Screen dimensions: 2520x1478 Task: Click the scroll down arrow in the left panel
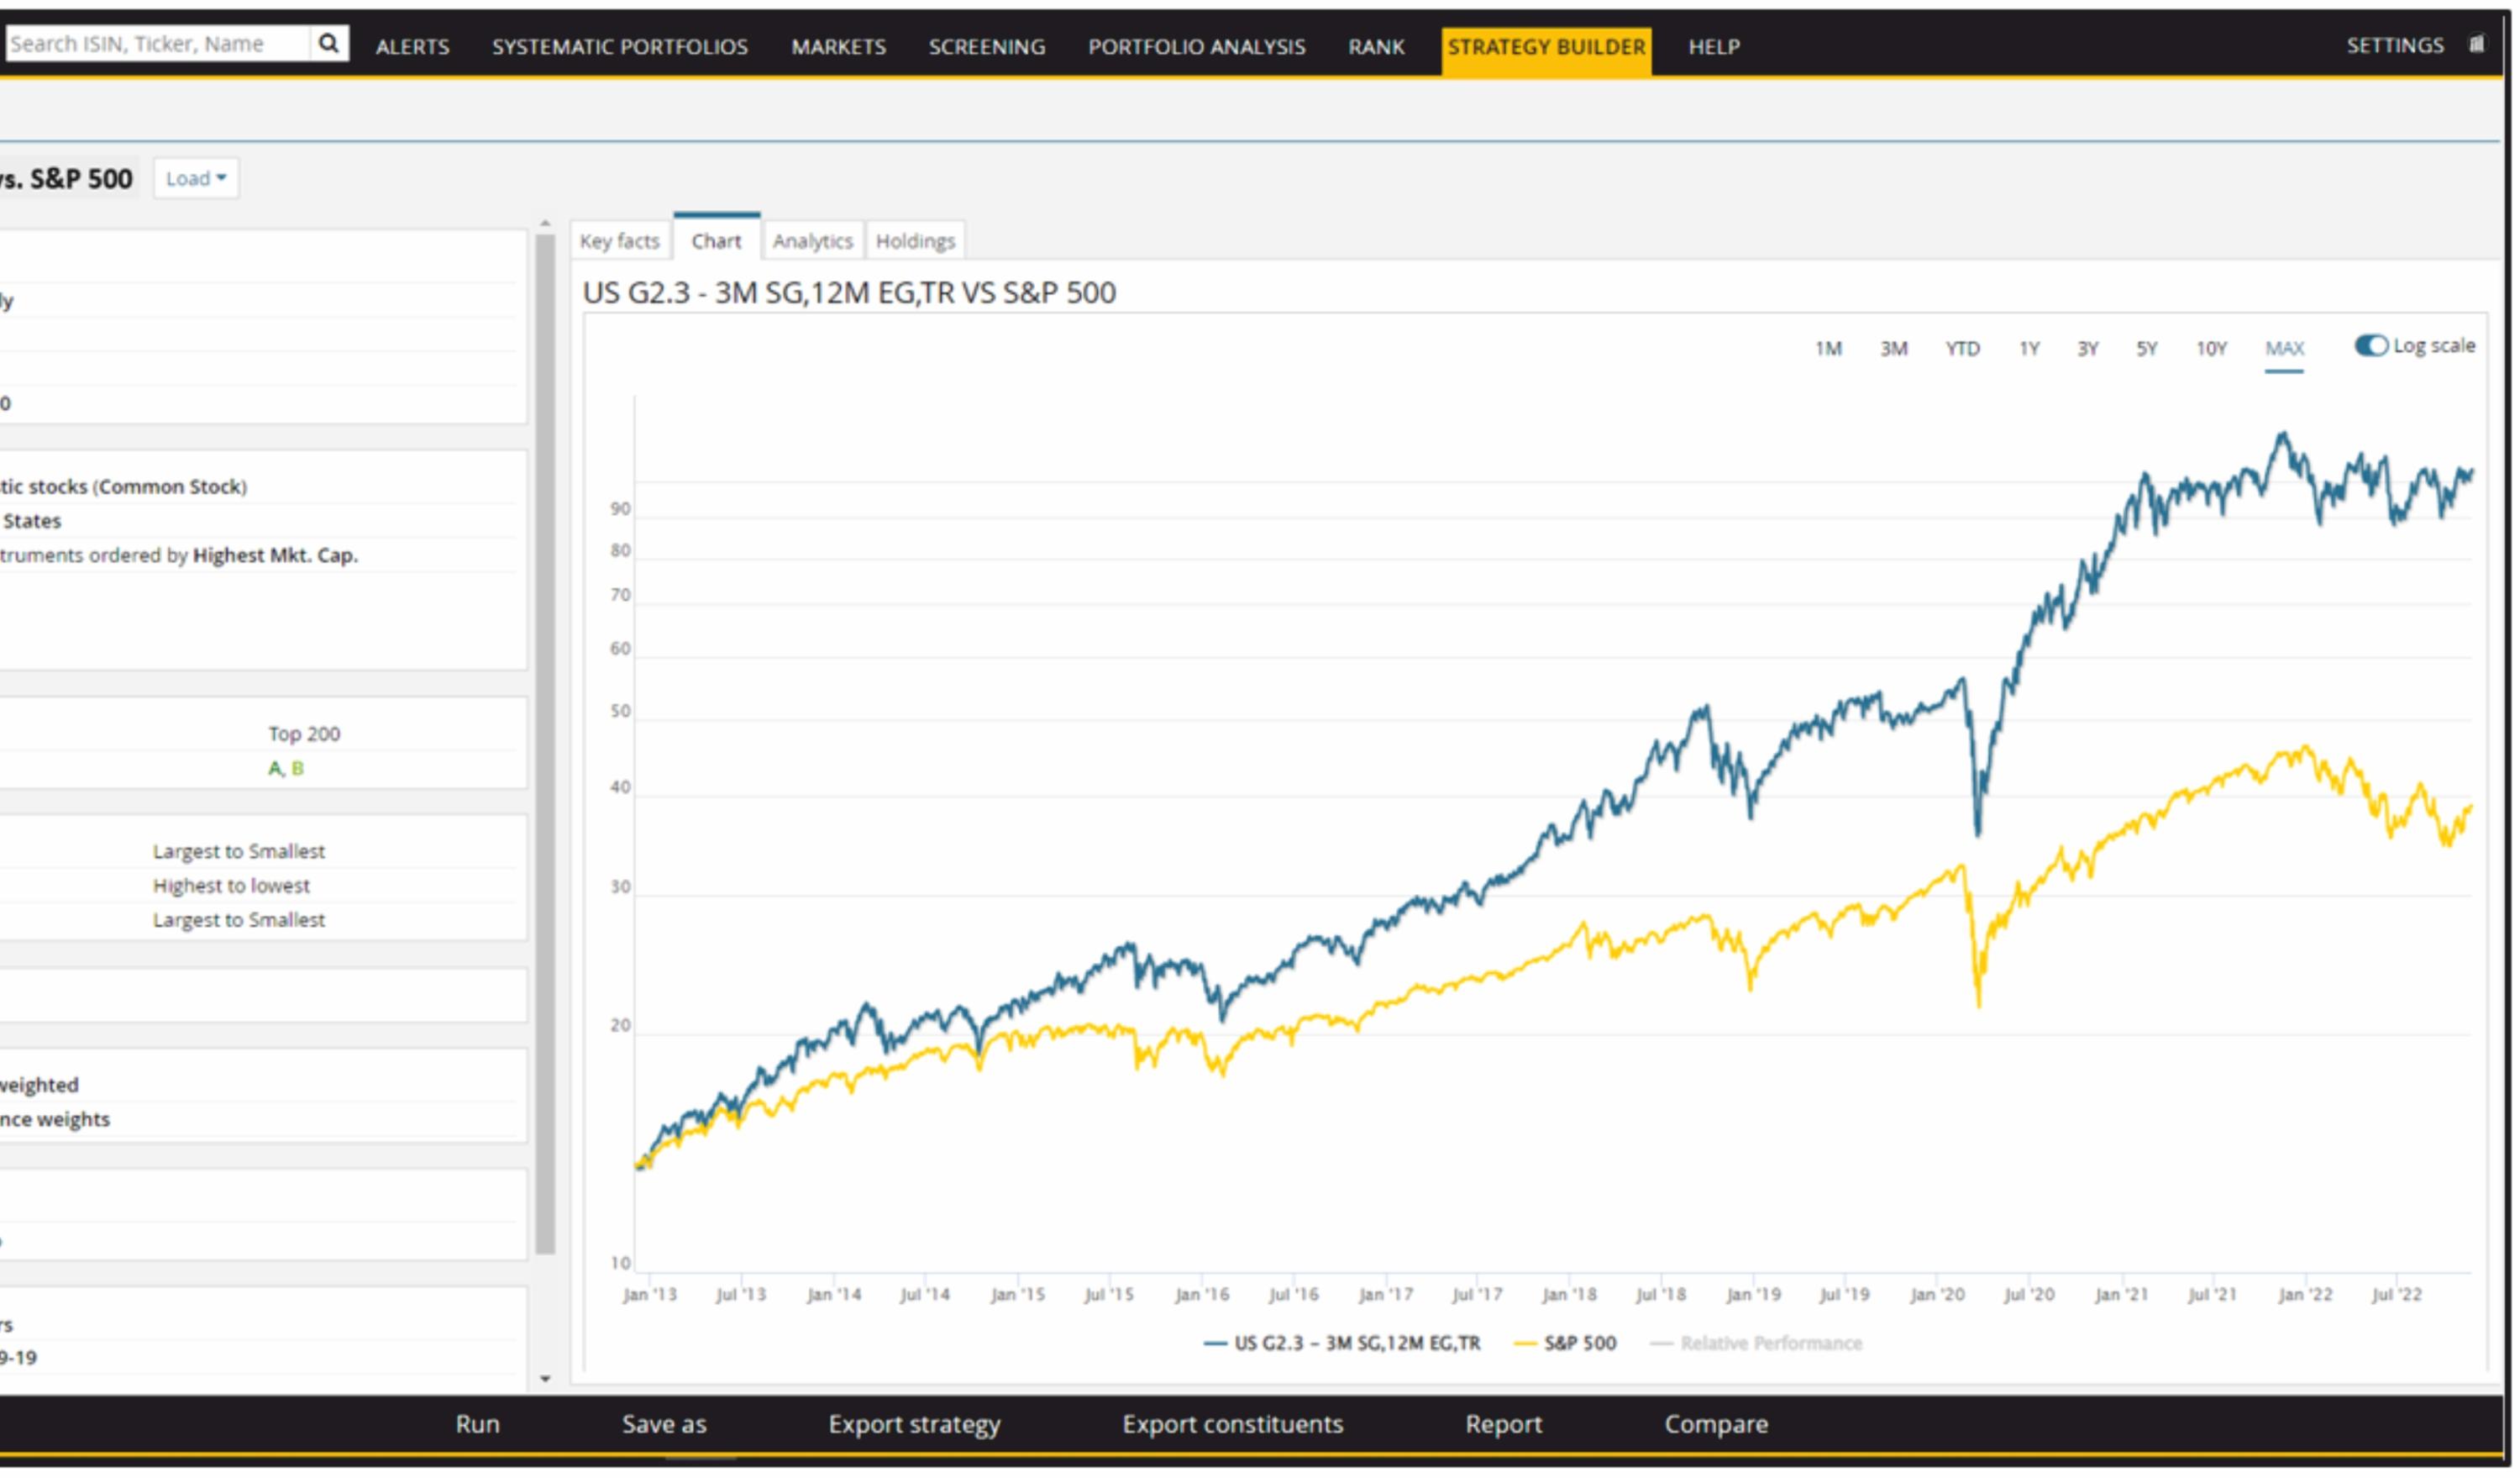(545, 1378)
